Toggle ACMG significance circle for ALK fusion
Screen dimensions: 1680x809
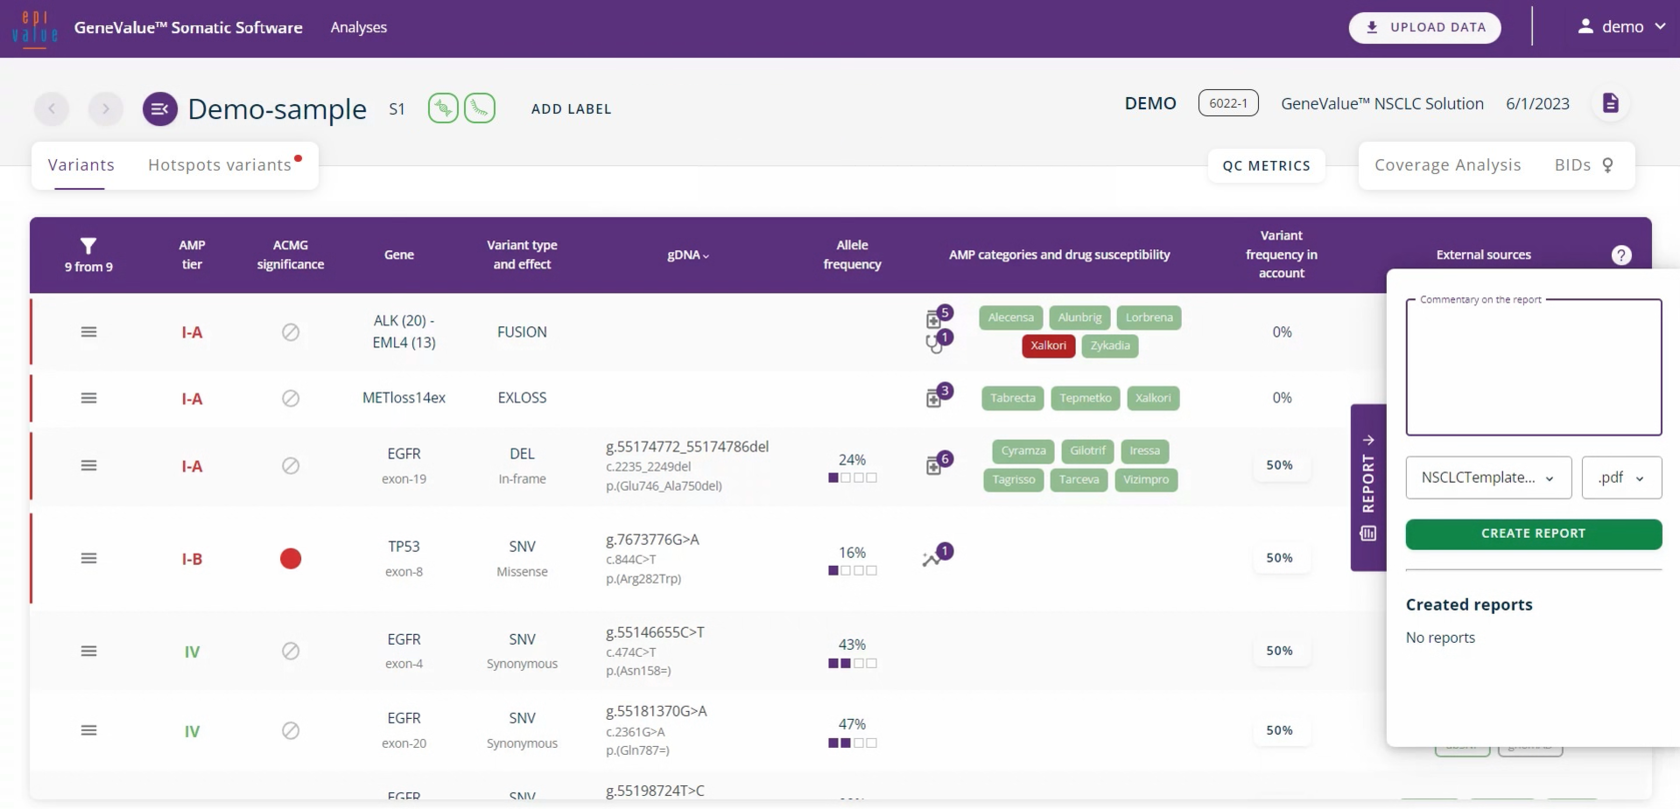point(290,332)
